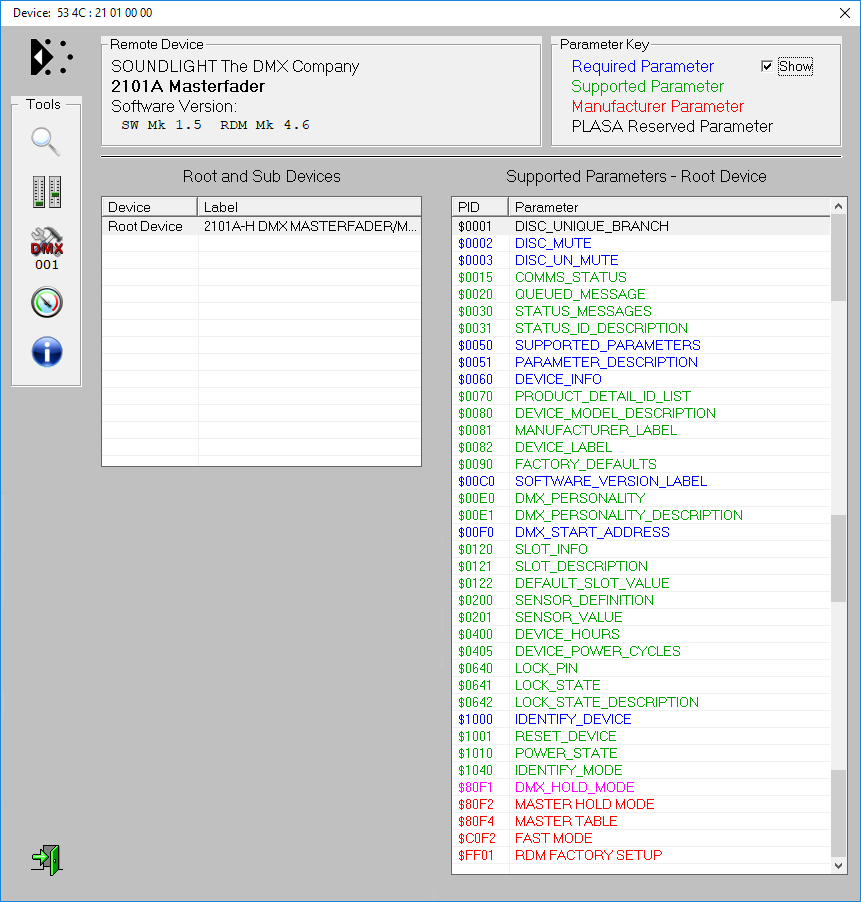Close the device window
Image resolution: width=861 pixels, height=902 pixels.
pyautogui.click(x=843, y=13)
